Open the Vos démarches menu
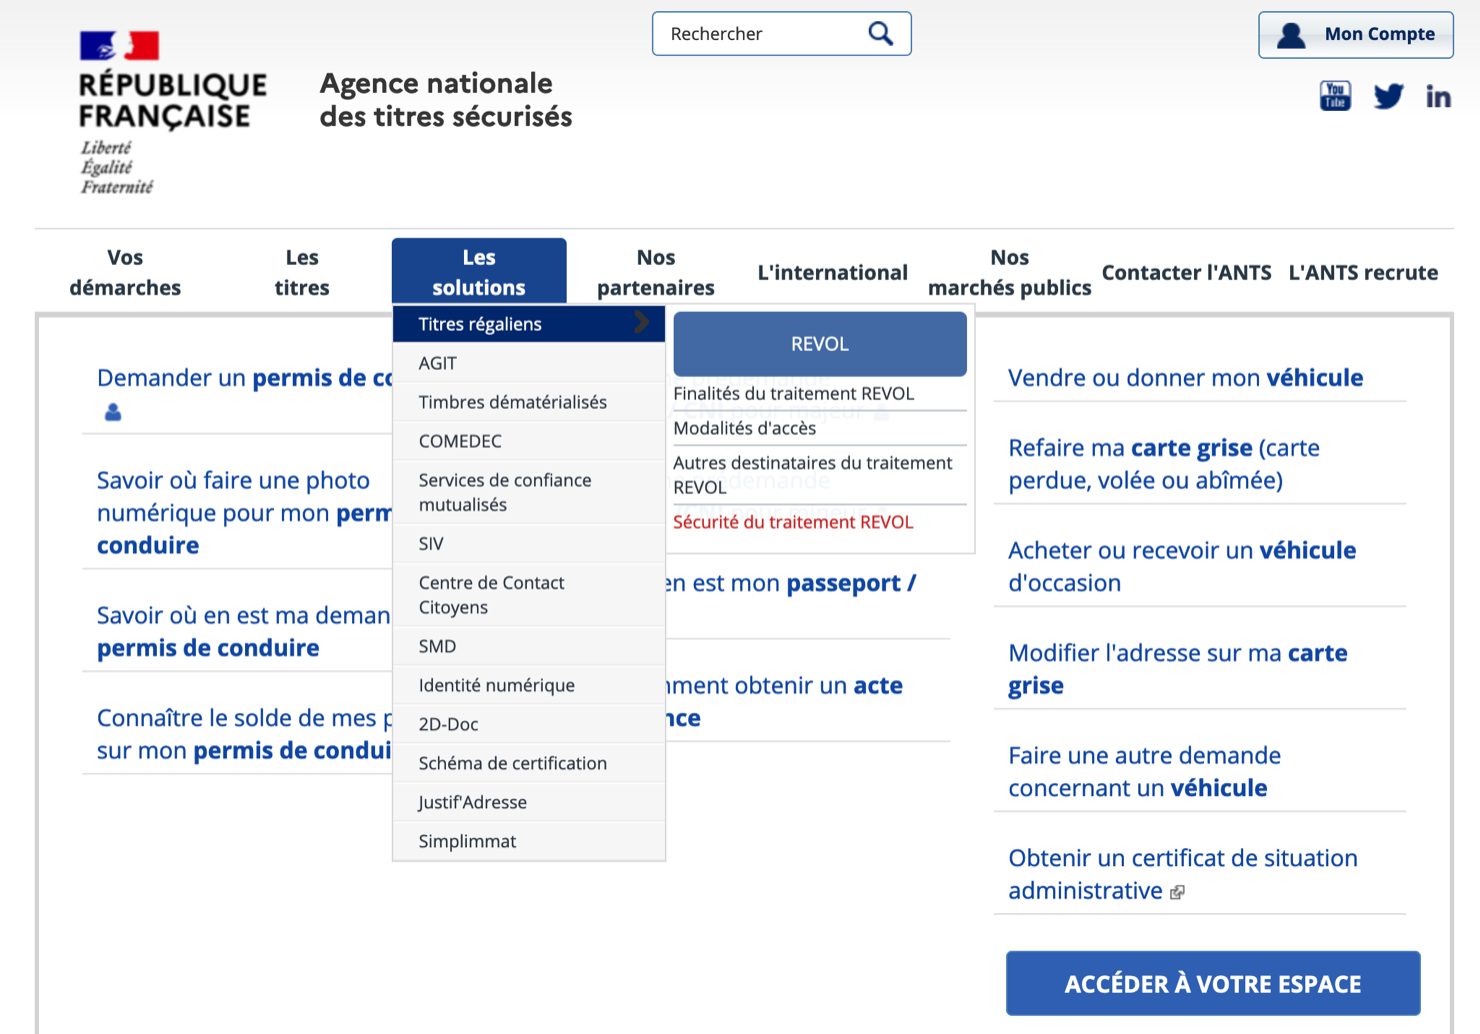The image size is (1480, 1034). tap(125, 272)
